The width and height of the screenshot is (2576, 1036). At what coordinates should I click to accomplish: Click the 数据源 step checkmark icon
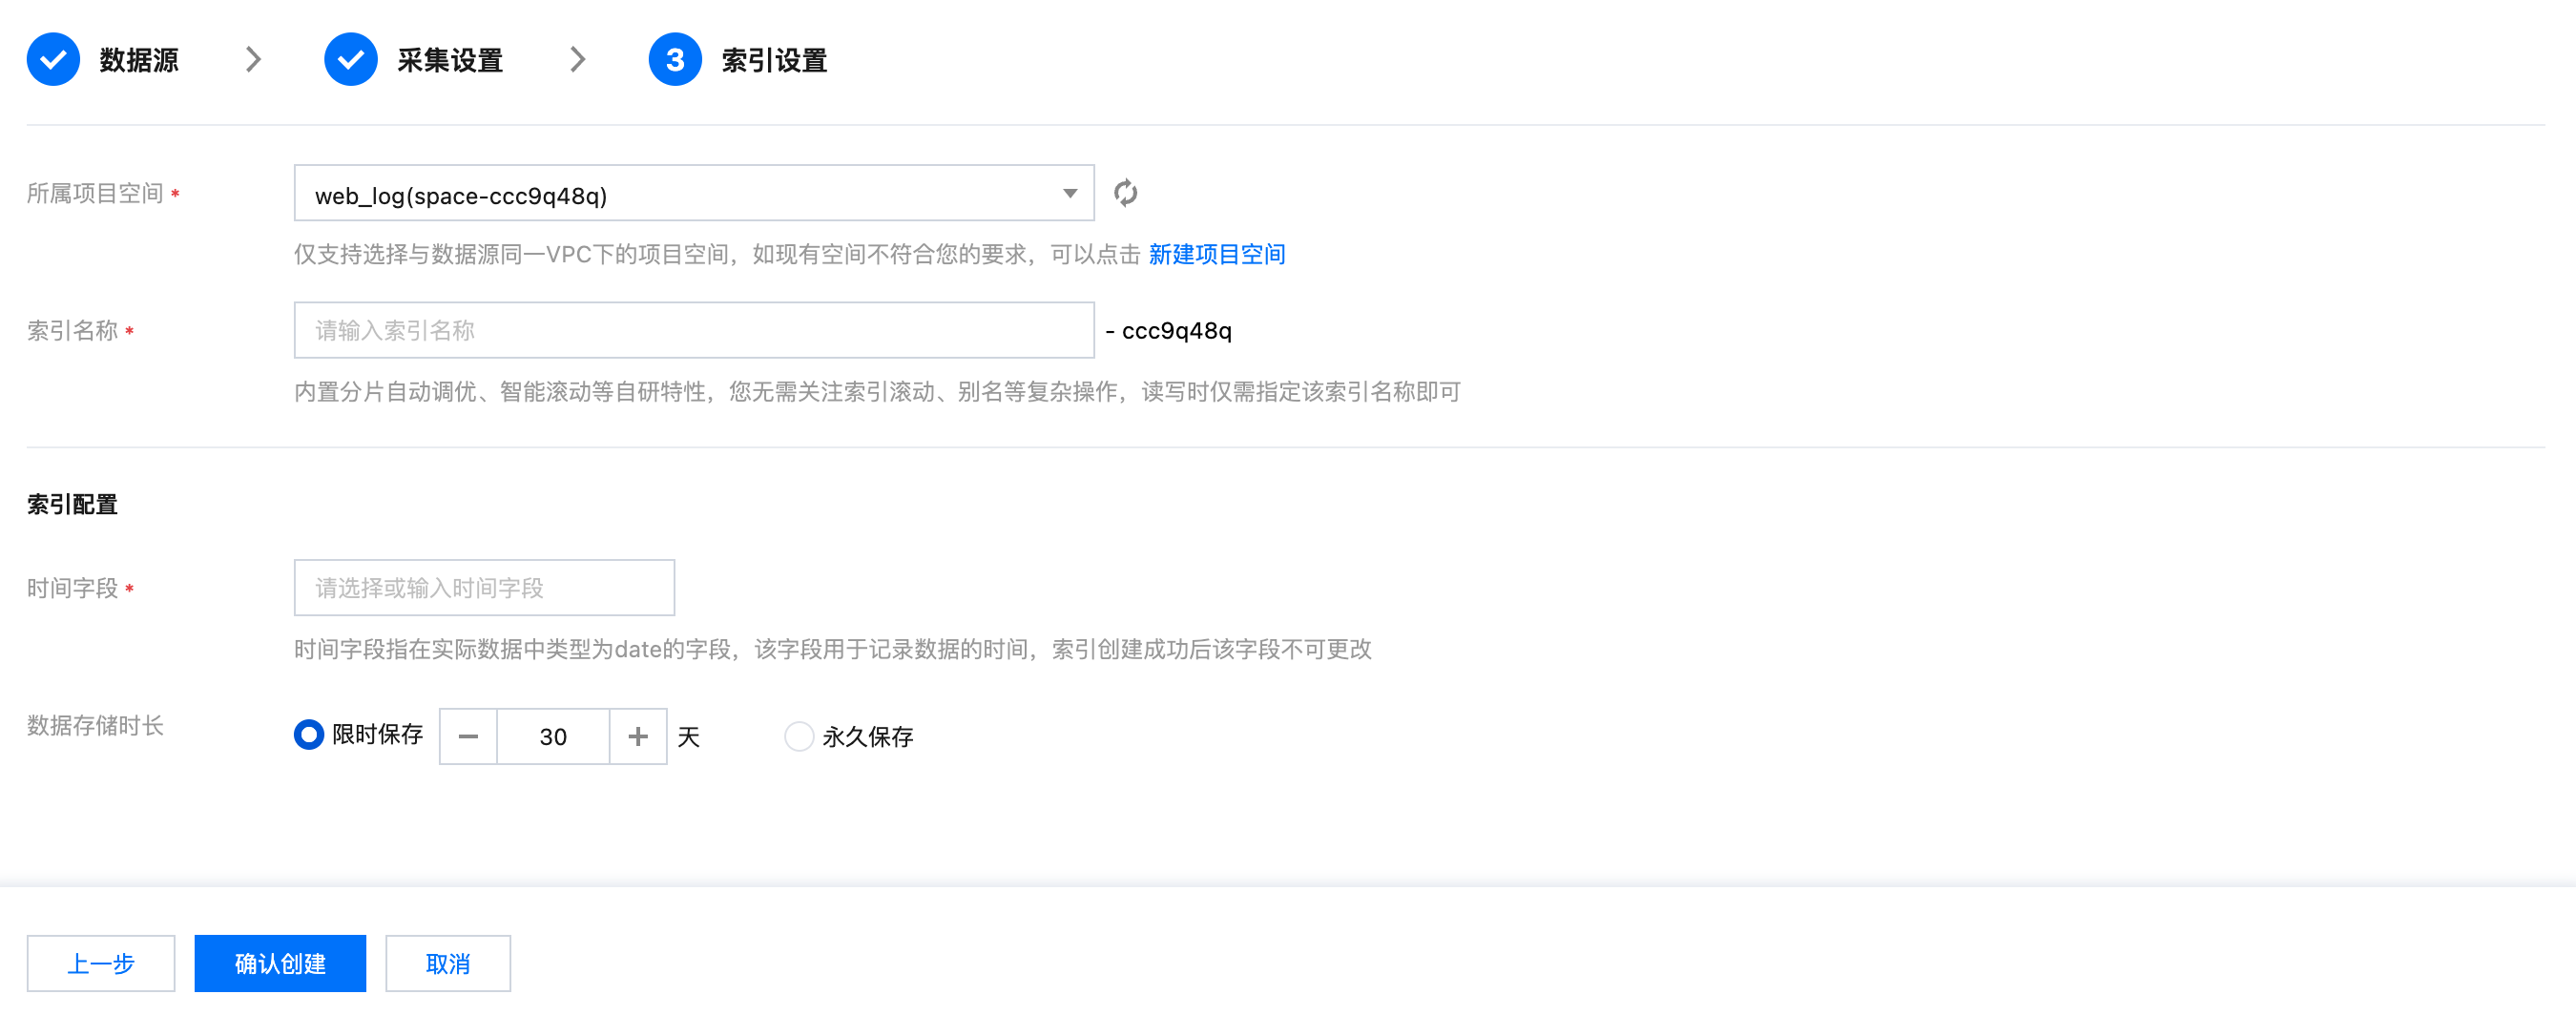point(53,60)
